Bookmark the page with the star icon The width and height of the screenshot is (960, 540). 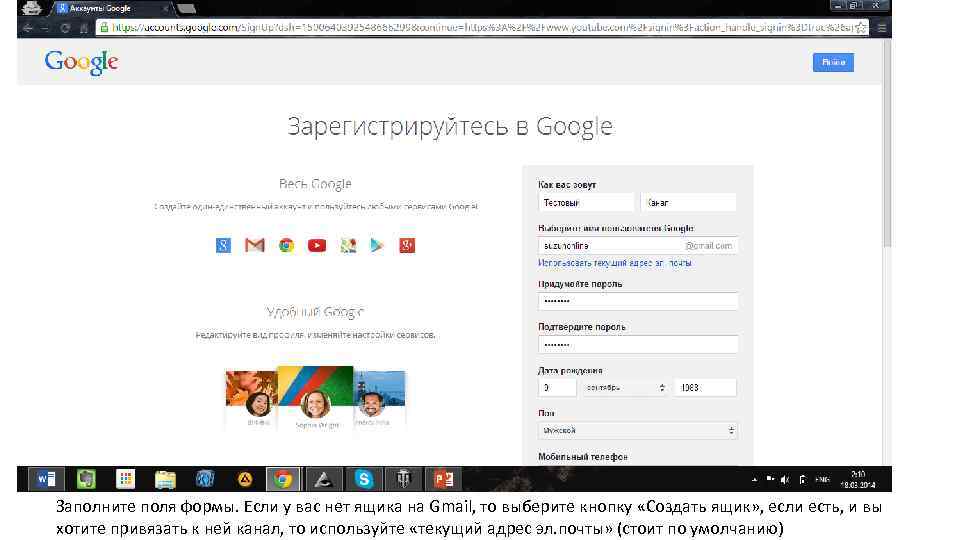point(861,28)
